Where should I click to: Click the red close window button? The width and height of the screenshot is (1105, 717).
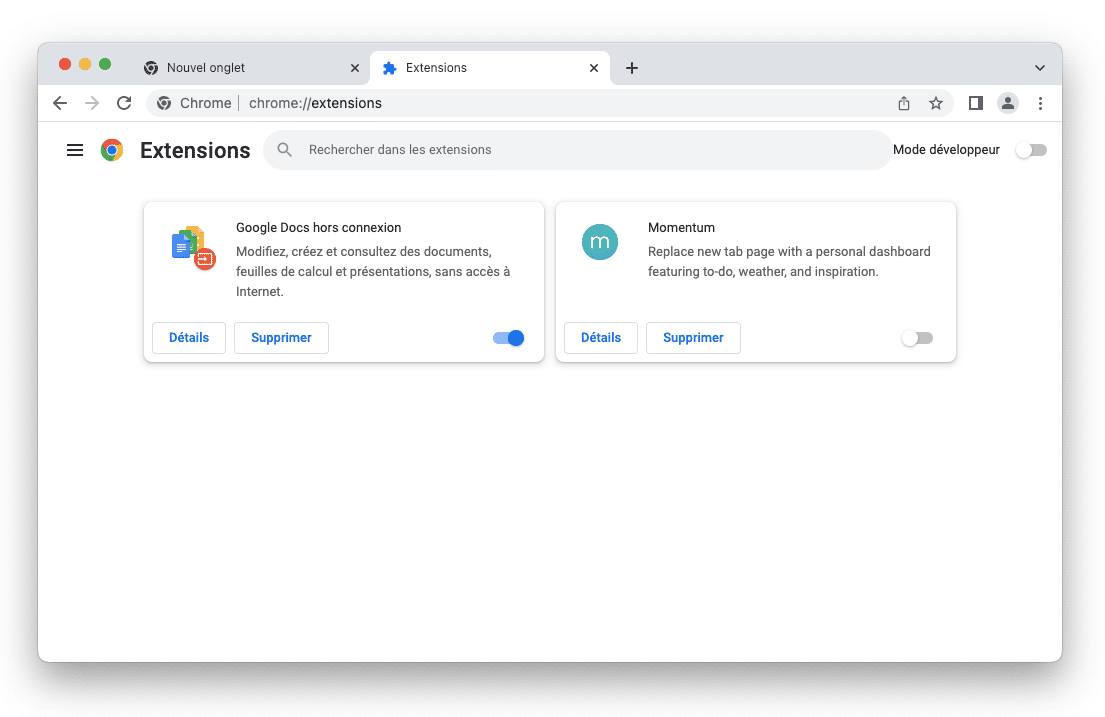65,64
